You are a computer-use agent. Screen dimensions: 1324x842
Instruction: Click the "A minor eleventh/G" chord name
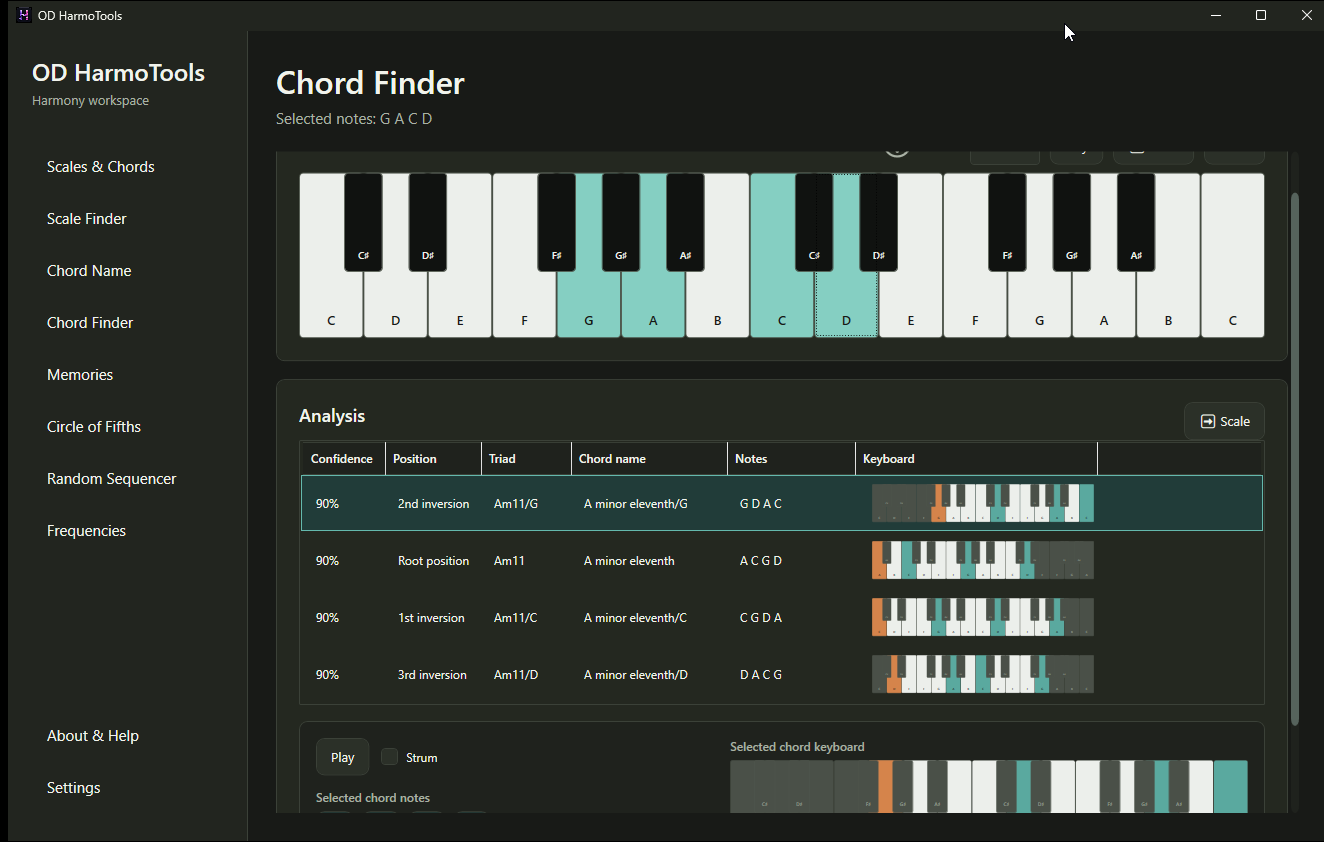coord(636,504)
